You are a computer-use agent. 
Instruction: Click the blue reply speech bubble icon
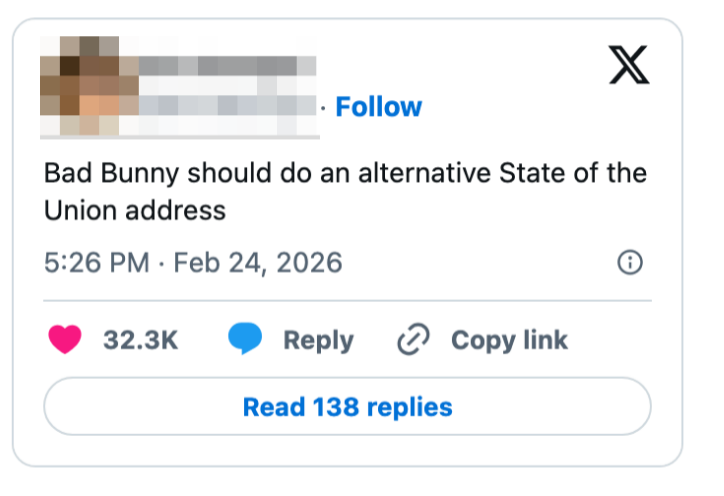pos(245,340)
